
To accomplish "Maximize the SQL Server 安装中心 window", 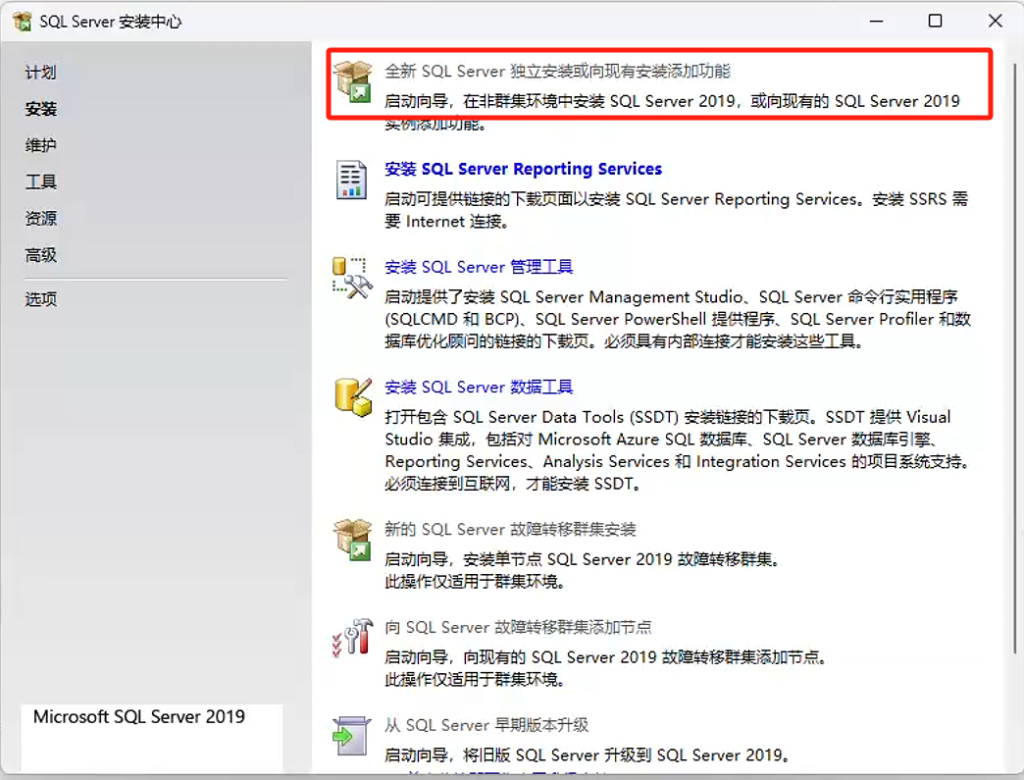I will 935,21.
